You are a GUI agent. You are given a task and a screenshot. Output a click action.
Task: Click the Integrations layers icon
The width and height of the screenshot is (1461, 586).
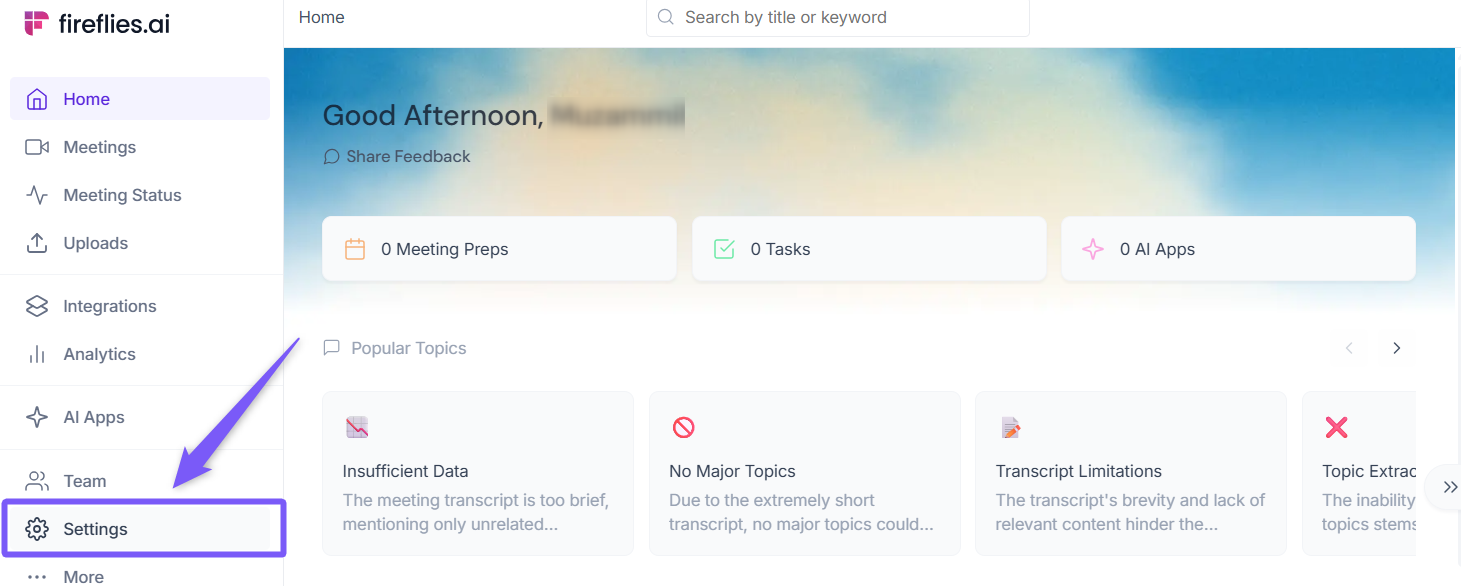(37, 306)
